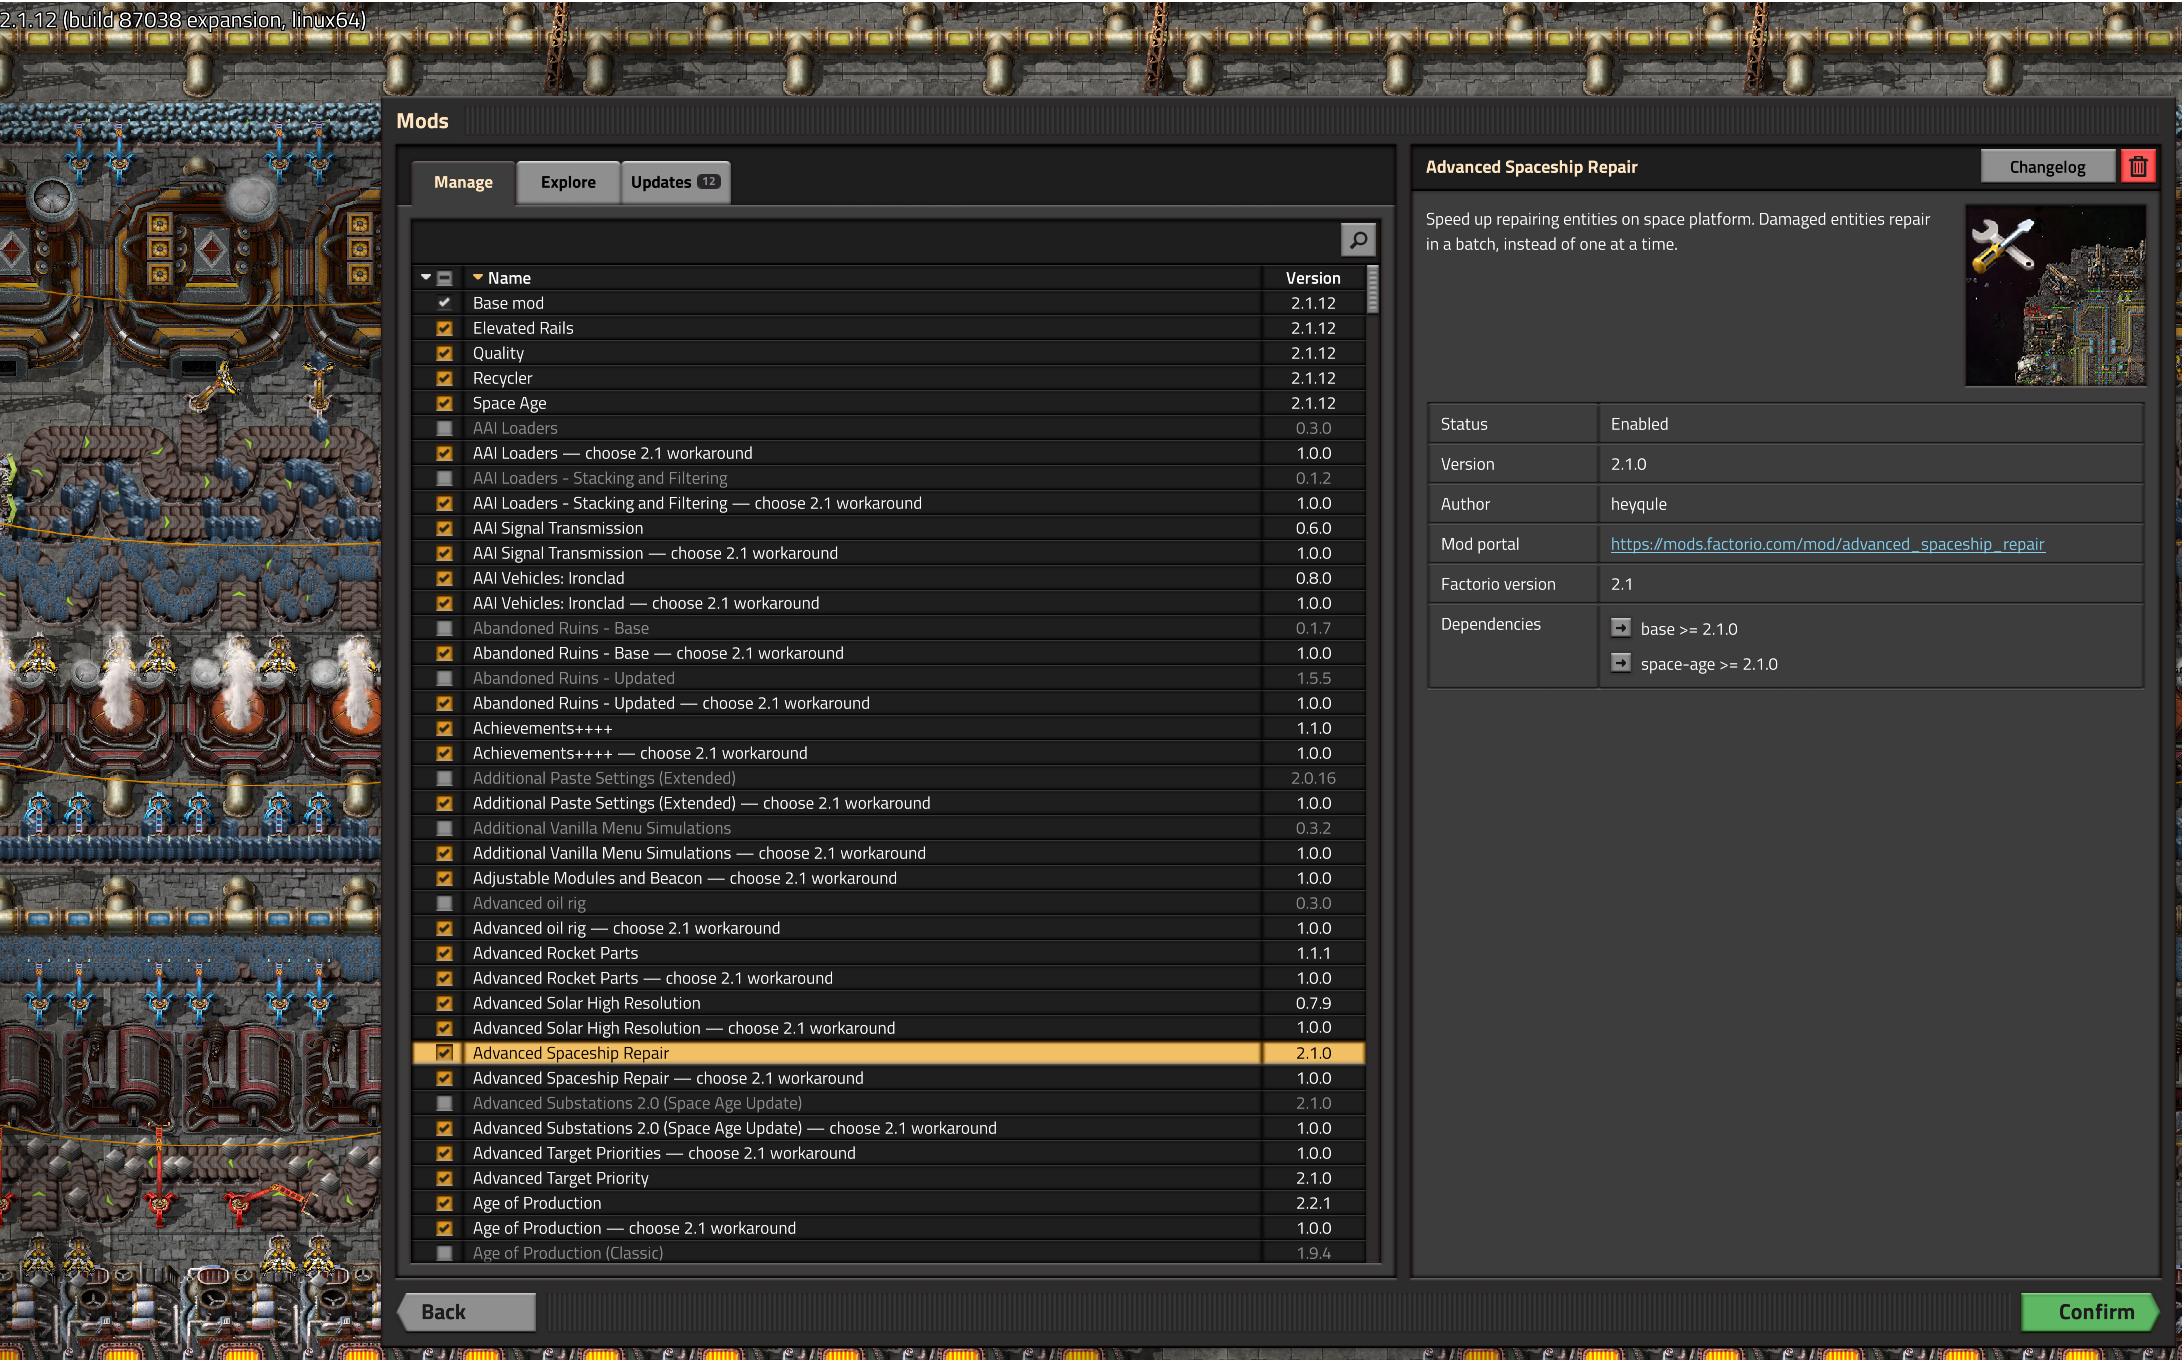Select AAI Loaders - Stacking and Filtering 0.1.2
The width and height of the screenshot is (2182, 1360).
(x=888, y=478)
